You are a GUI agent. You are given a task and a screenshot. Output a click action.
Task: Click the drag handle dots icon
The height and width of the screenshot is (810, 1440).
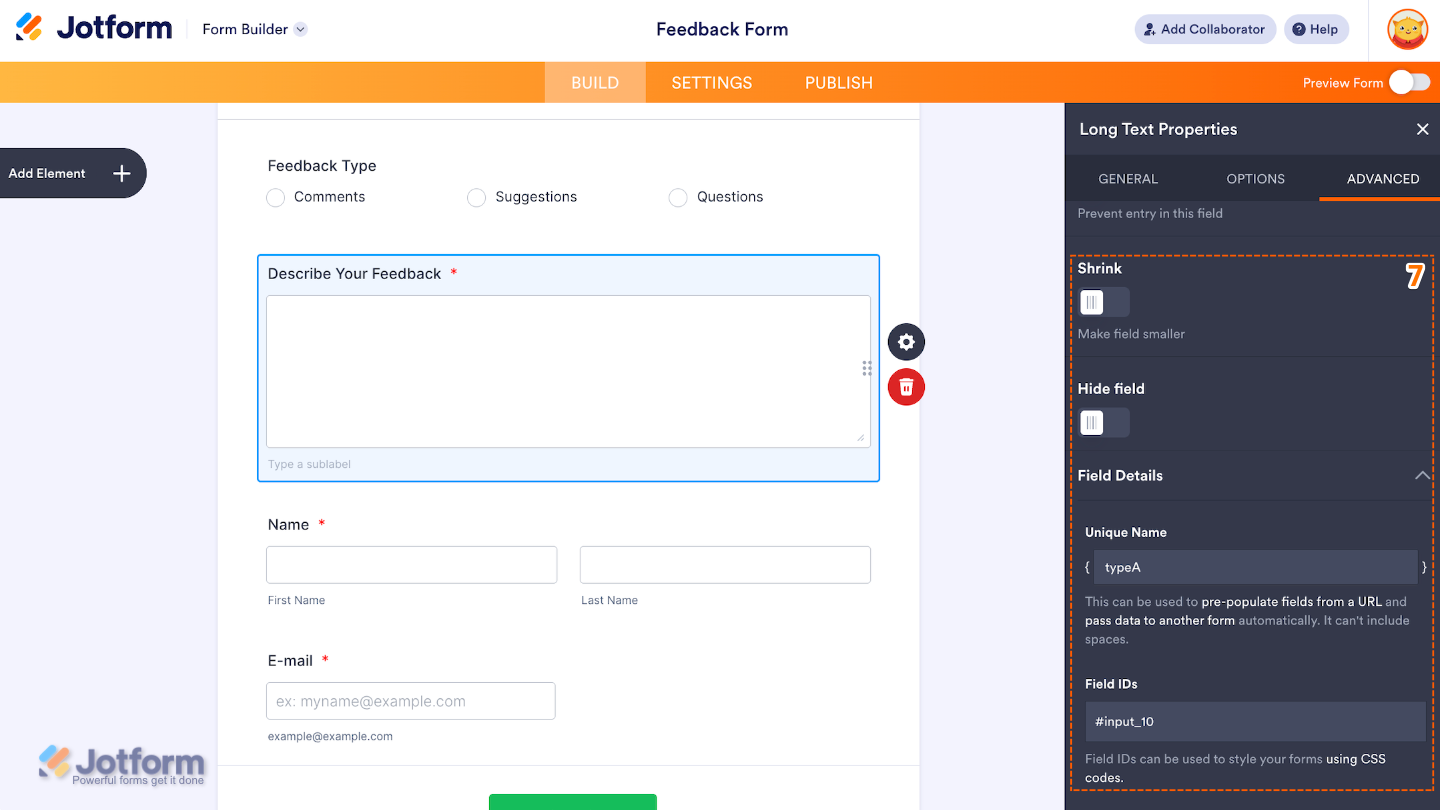867,368
